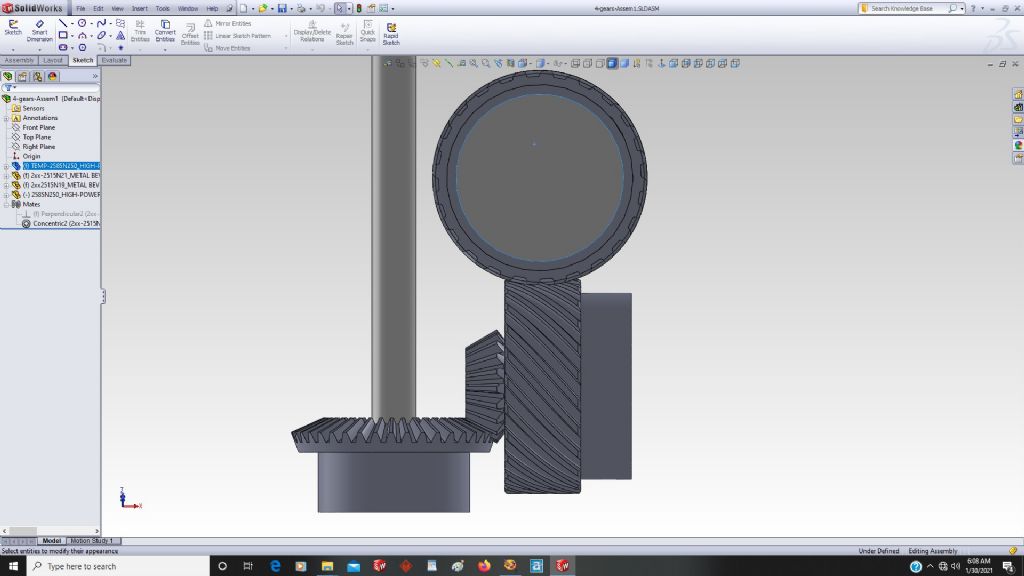The width and height of the screenshot is (1024, 576).
Task: Open the Help menu
Action: [x=212, y=8]
